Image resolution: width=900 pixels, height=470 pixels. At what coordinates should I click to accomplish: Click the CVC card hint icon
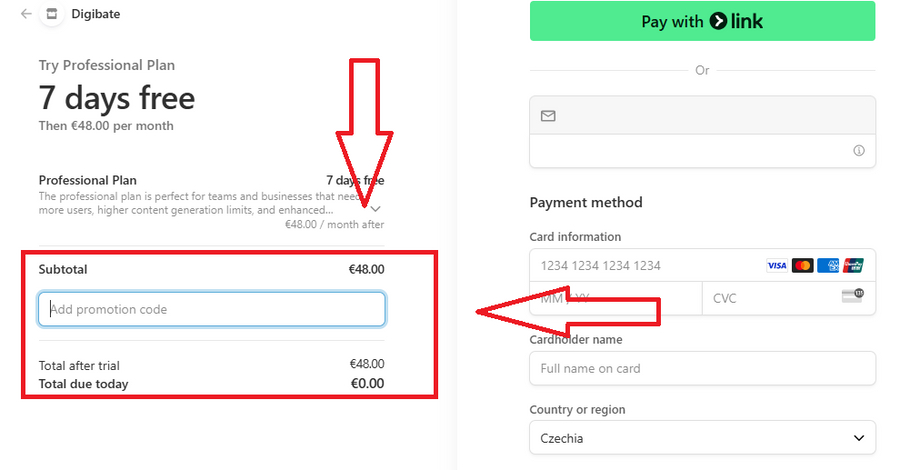tap(852, 295)
